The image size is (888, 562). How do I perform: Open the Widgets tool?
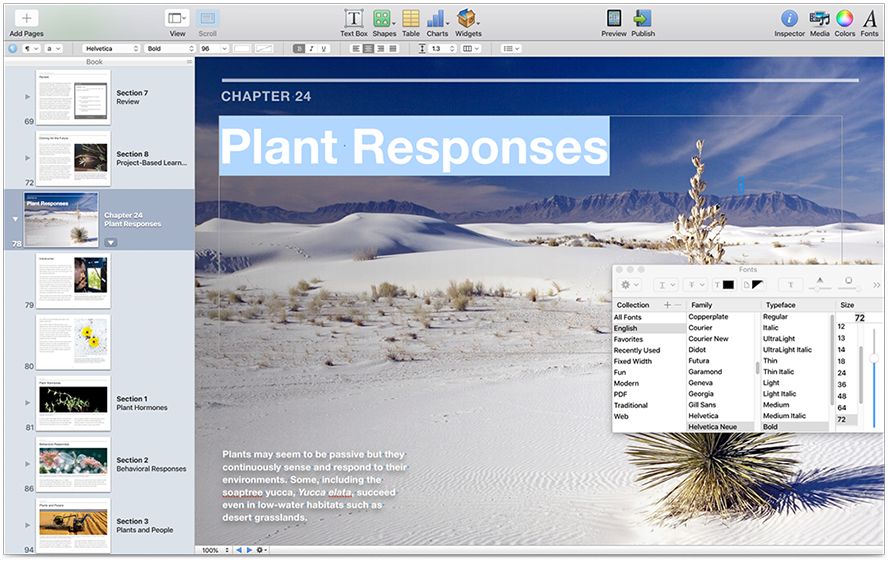tap(467, 19)
